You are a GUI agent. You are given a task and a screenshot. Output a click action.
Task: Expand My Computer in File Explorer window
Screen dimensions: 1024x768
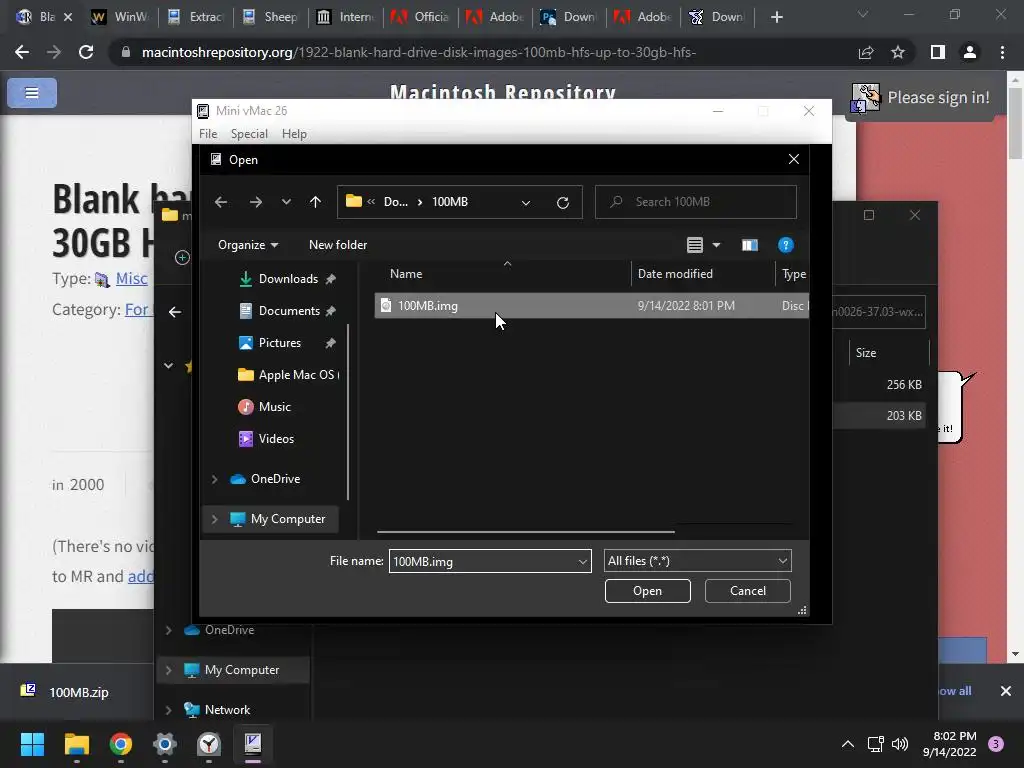coord(168,670)
